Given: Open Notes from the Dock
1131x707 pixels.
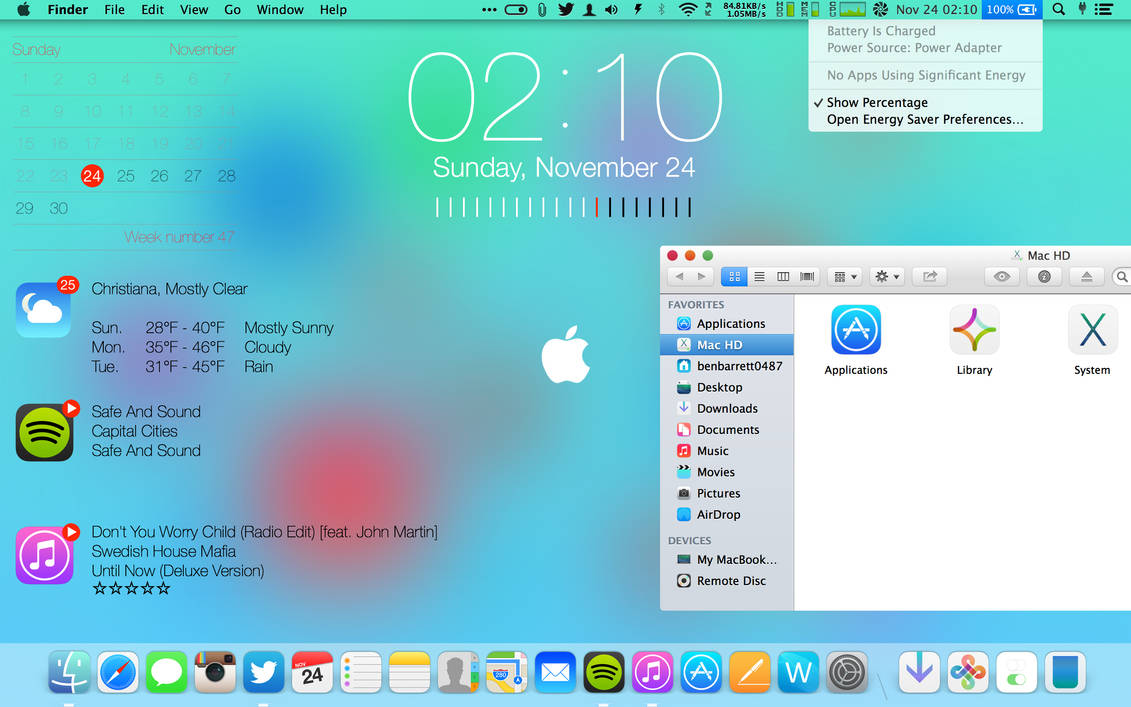Looking at the screenshot, I should 409,672.
